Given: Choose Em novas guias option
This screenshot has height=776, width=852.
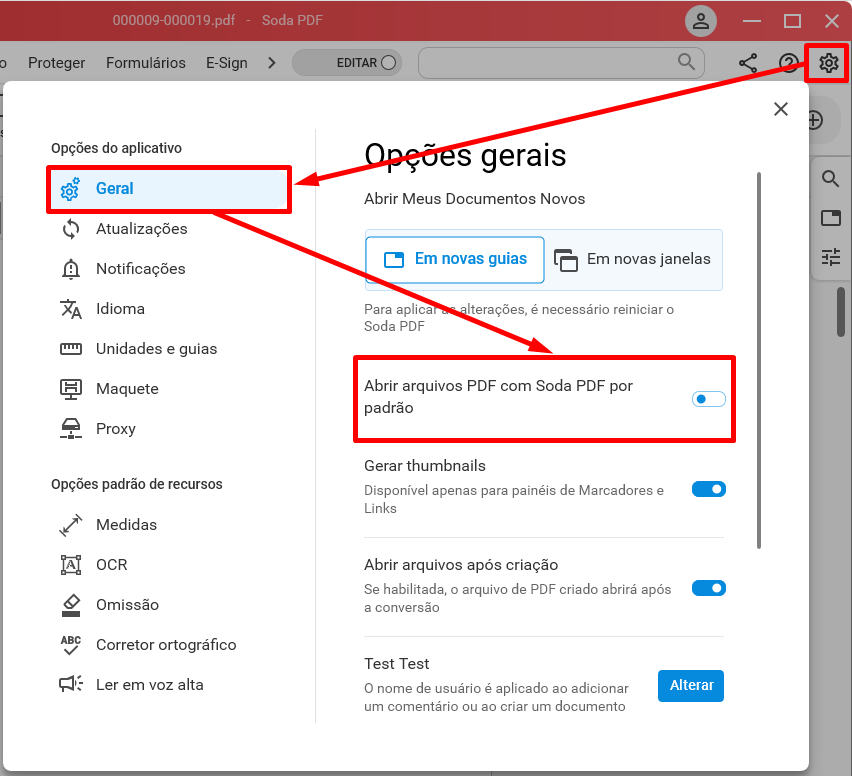Looking at the screenshot, I should tap(455, 260).
